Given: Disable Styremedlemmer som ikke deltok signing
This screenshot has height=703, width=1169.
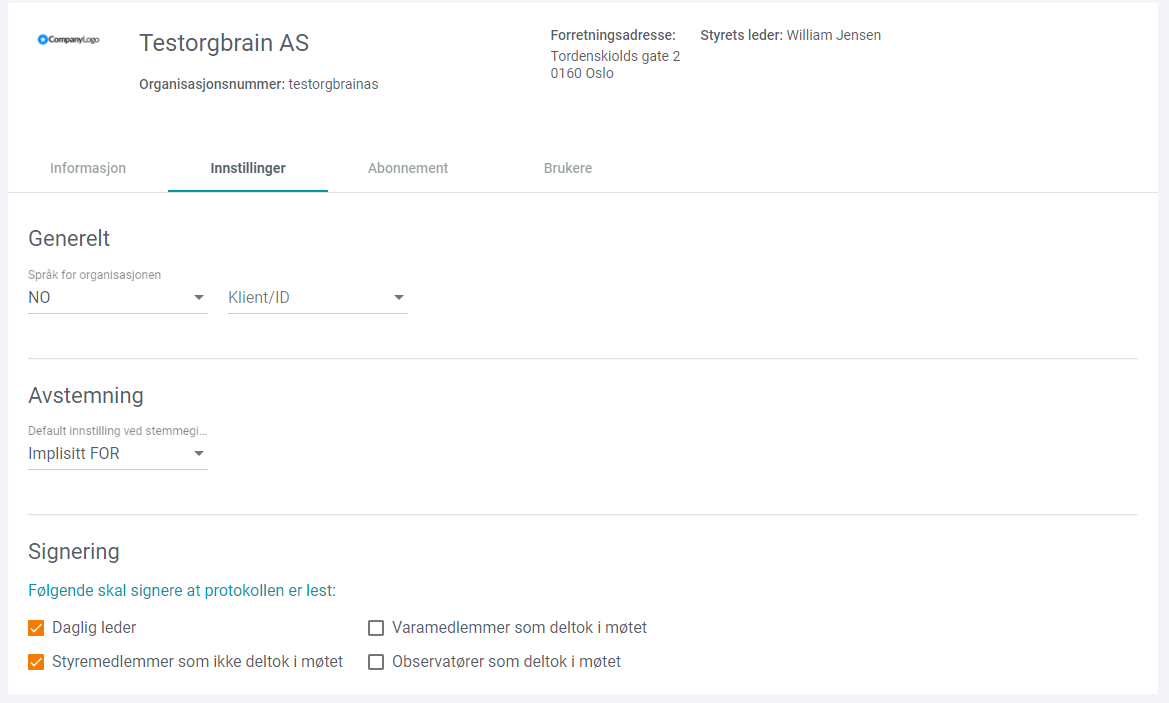Looking at the screenshot, I should coord(36,661).
